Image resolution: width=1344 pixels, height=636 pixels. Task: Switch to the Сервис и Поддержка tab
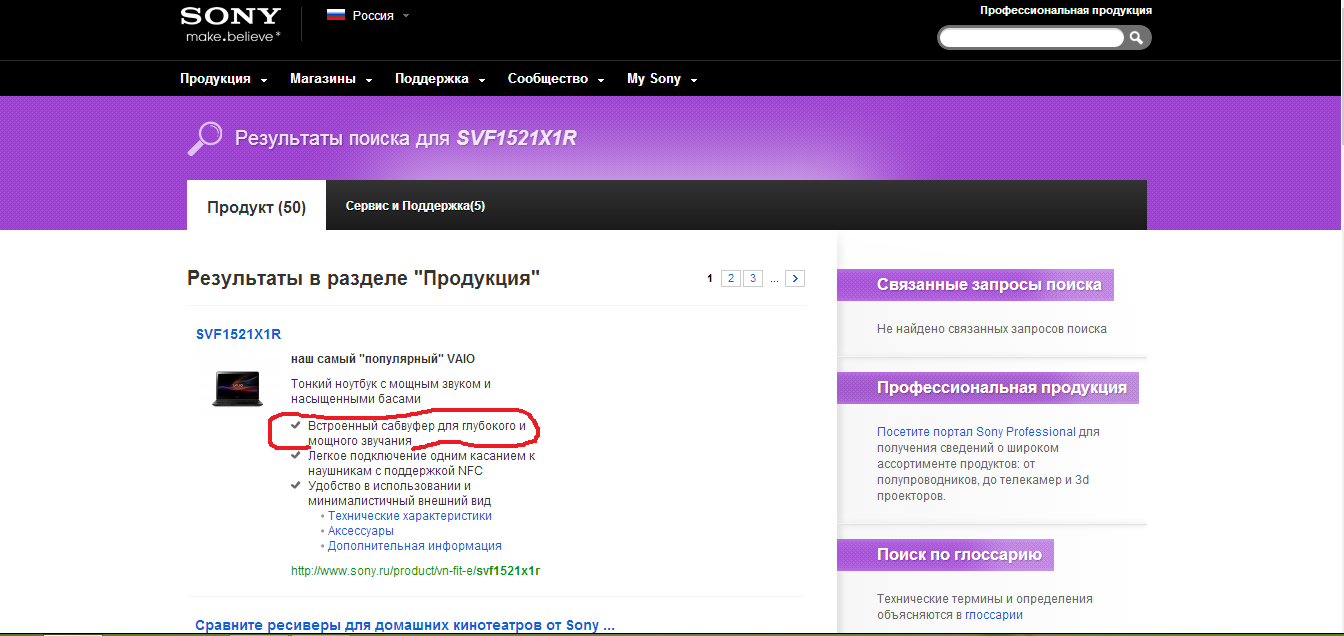415,206
